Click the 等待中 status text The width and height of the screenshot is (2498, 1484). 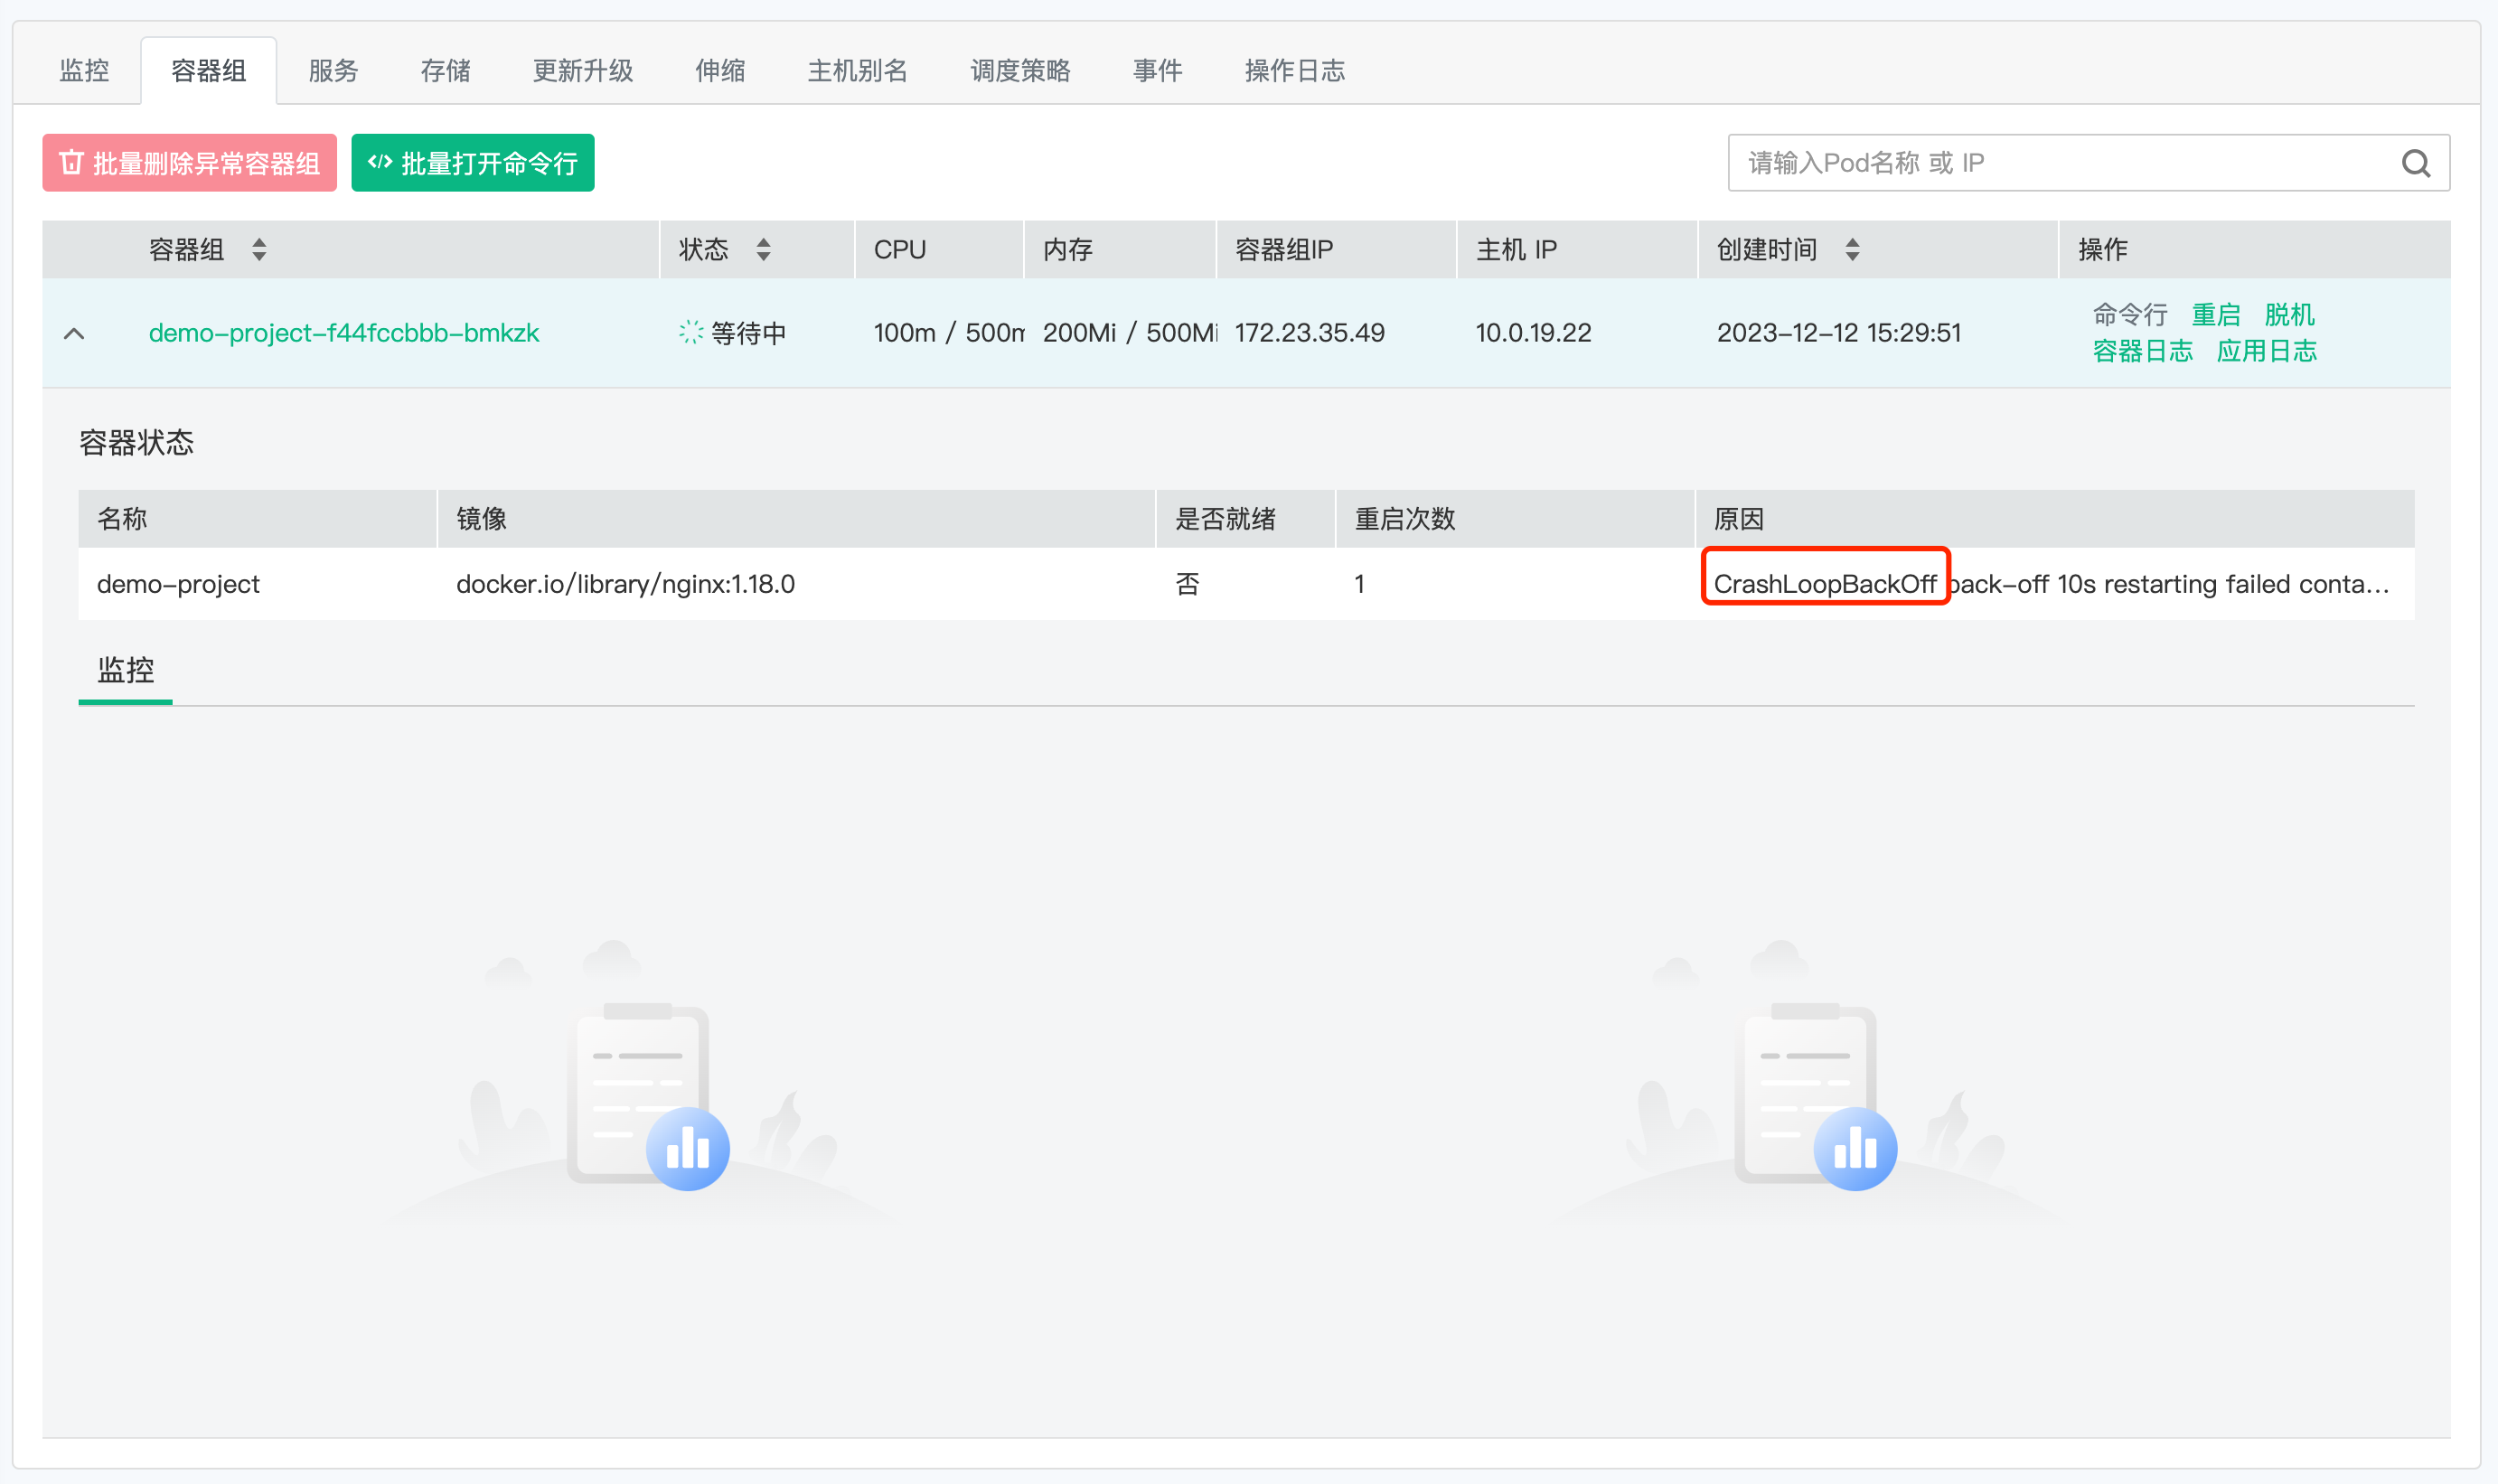tap(749, 333)
